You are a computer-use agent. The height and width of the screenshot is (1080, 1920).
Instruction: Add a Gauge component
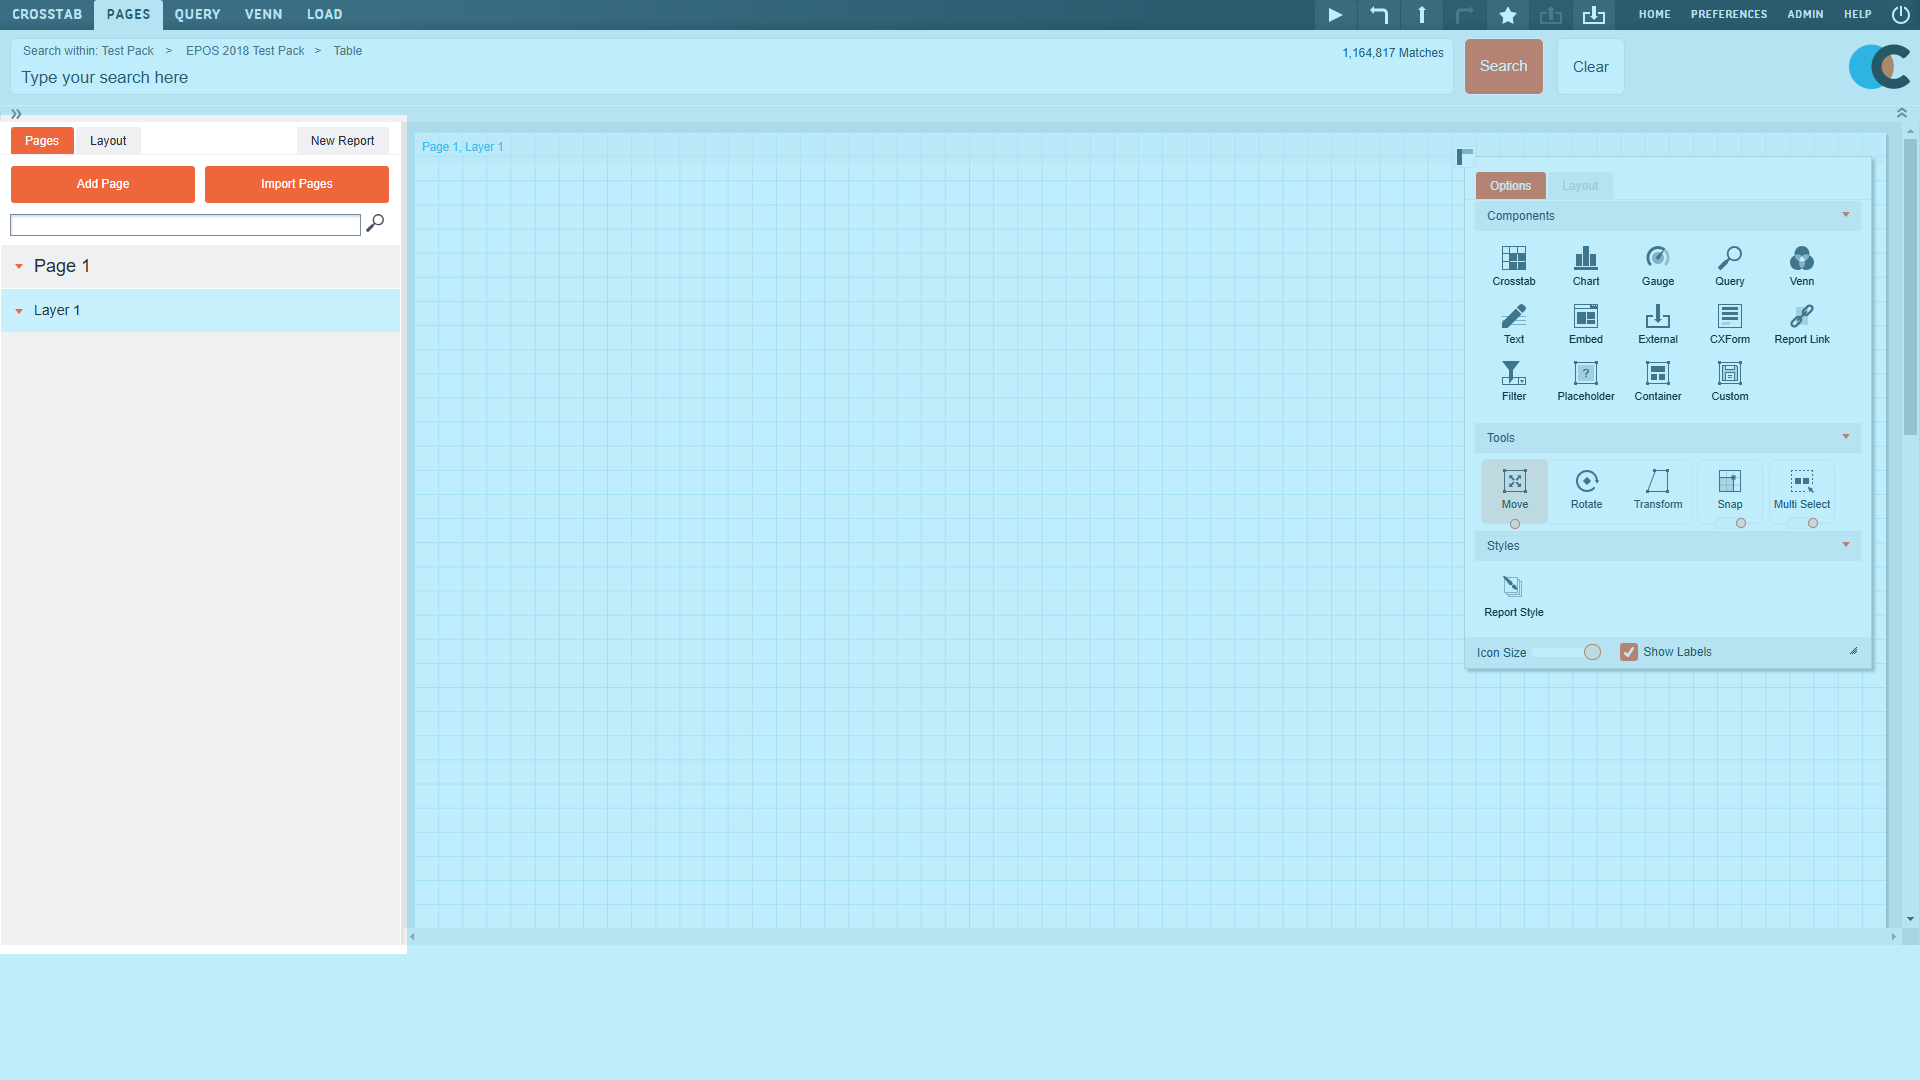(x=1657, y=265)
